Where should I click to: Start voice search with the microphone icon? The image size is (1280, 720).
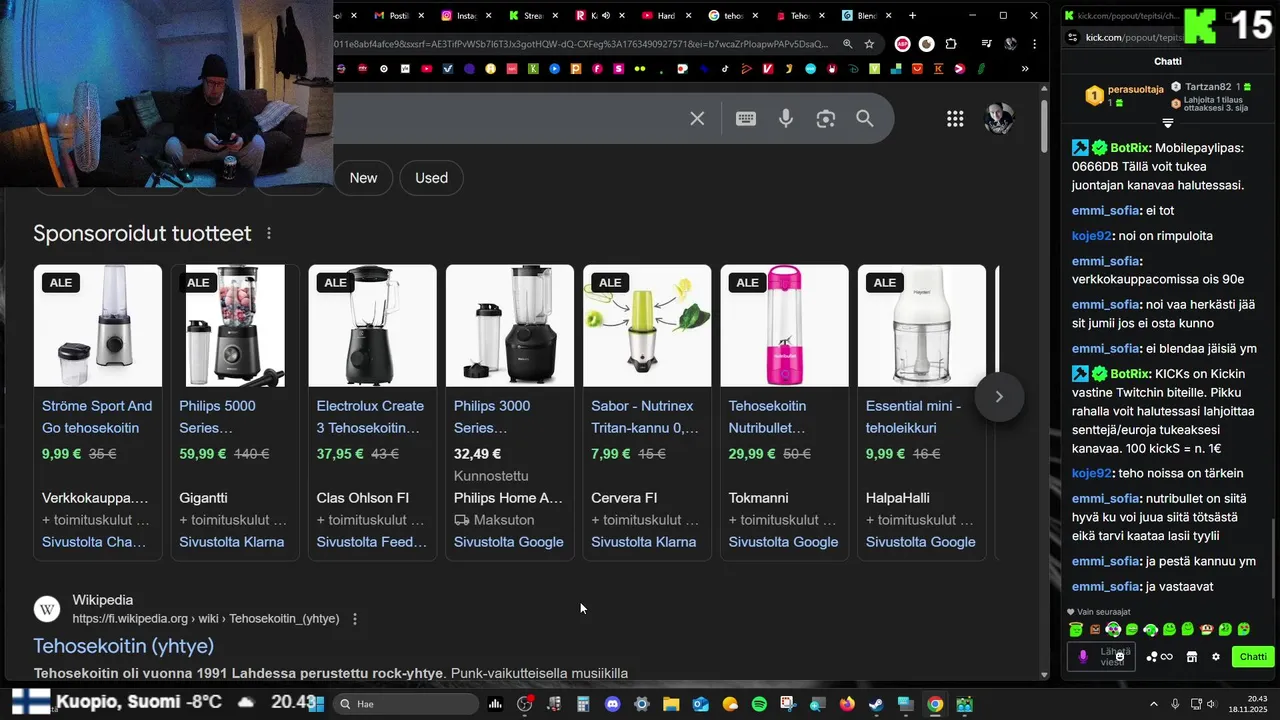[x=786, y=119]
